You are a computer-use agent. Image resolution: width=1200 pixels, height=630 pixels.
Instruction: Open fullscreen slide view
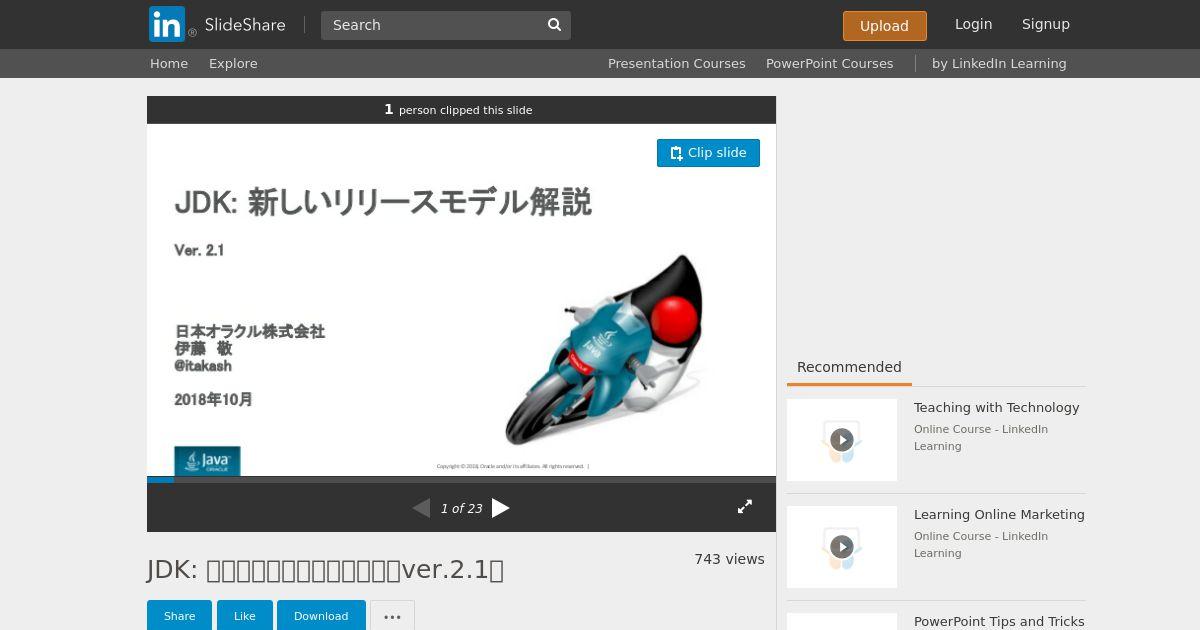(x=745, y=507)
